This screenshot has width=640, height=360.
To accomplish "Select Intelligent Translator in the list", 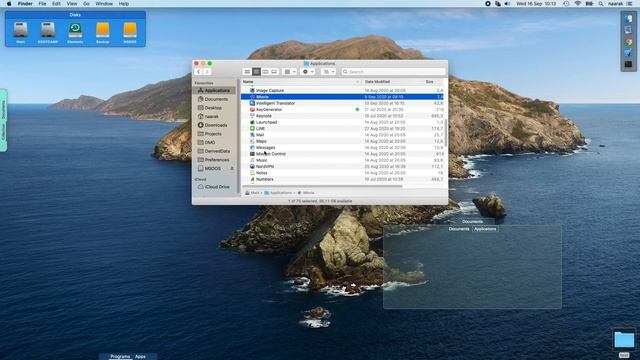I will pyautogui.click(x=342, y=103).
